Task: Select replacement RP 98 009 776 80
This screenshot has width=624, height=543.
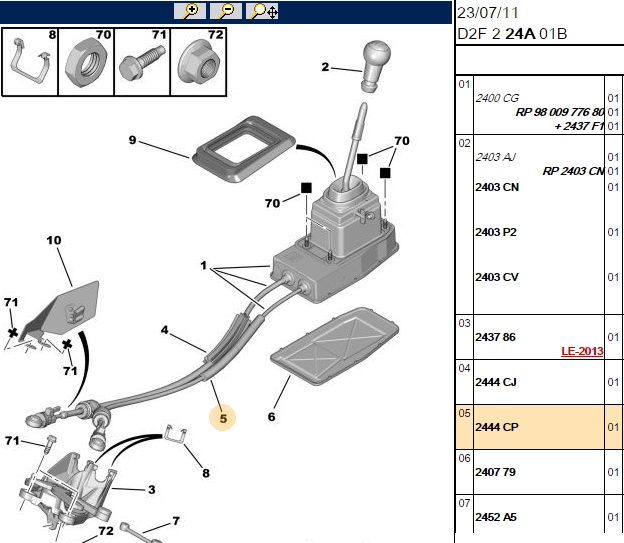Action: tap(560, 112)
